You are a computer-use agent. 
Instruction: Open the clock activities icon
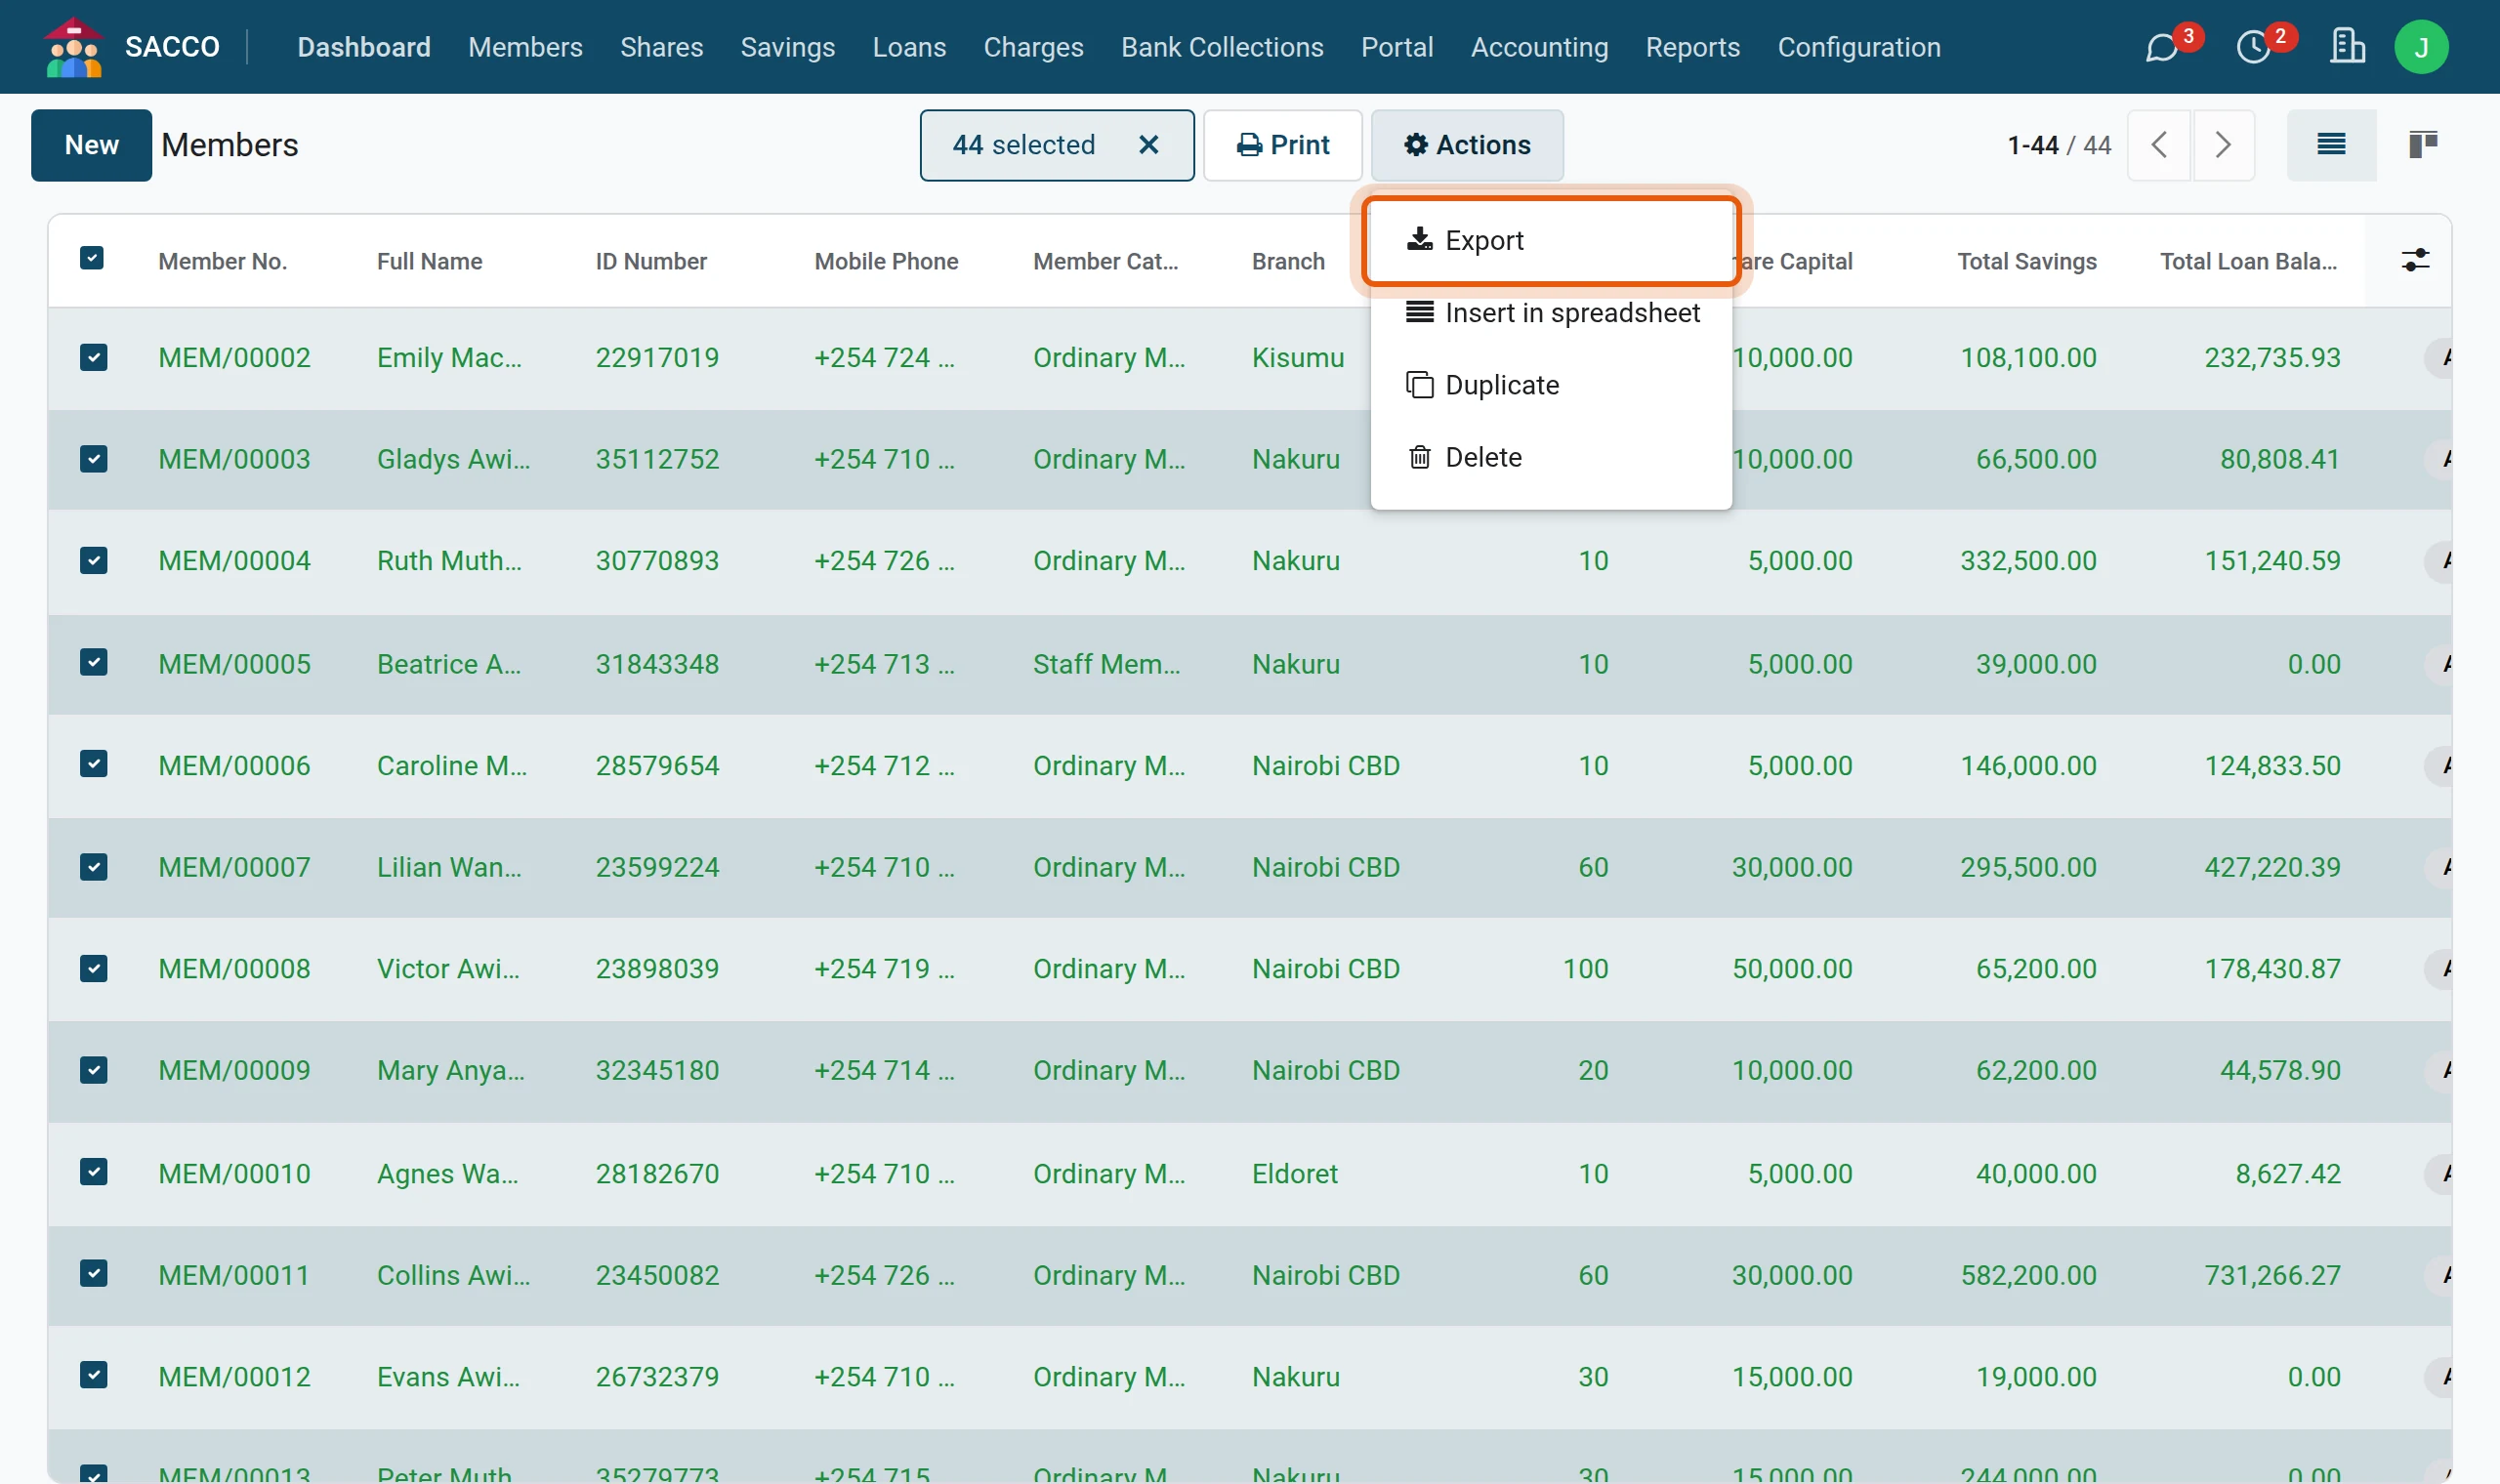point(2253,48)
